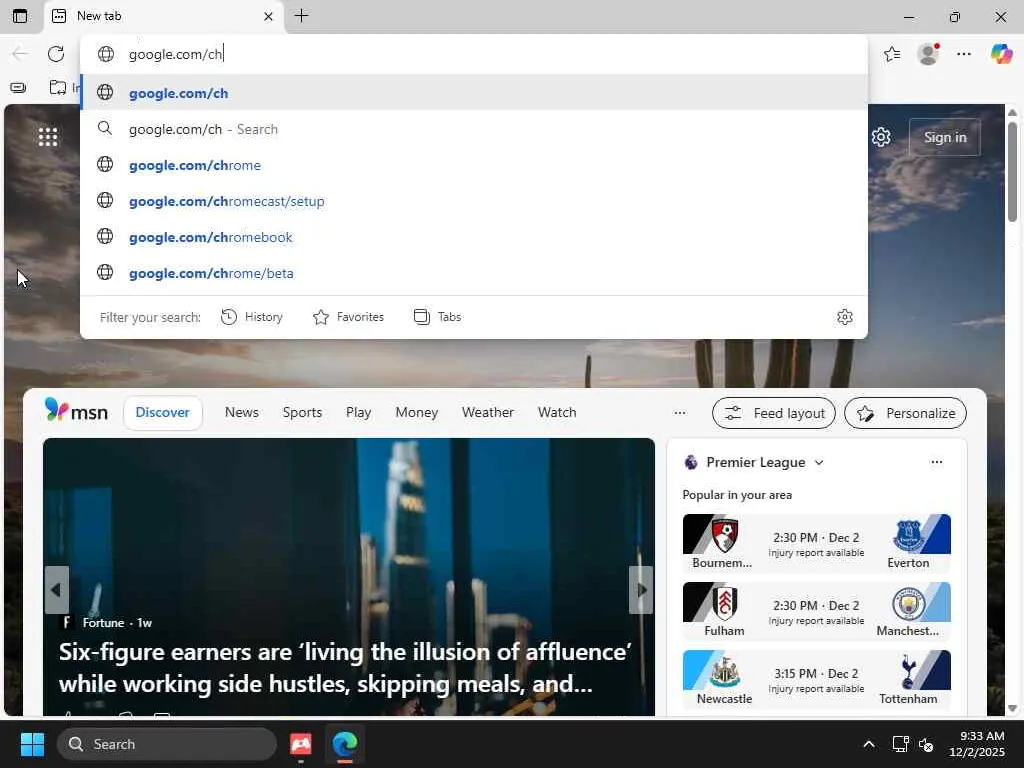The width and height of the screenshot is (1024, 768).
Task: Open Premier League card more options
Action: tap(936, 462)
